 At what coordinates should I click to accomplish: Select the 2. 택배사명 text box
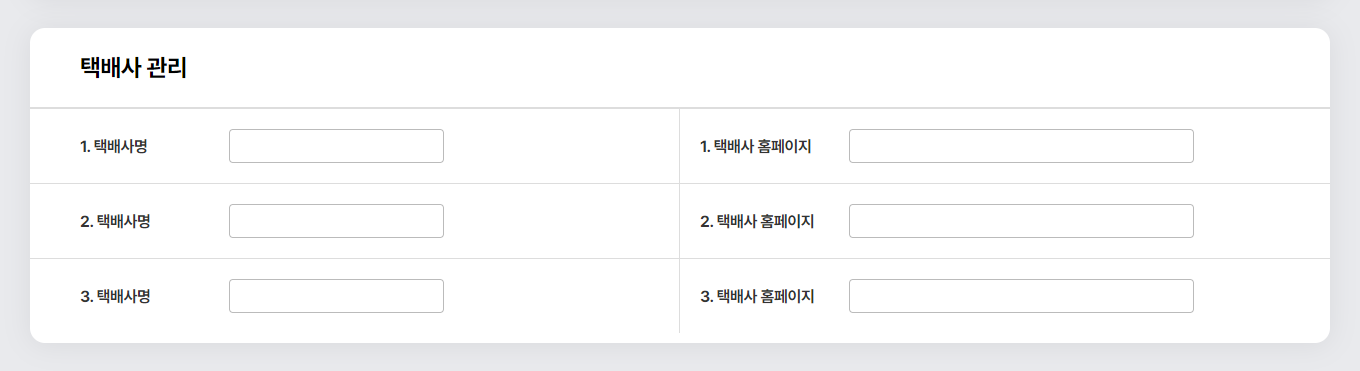[336, 221]
